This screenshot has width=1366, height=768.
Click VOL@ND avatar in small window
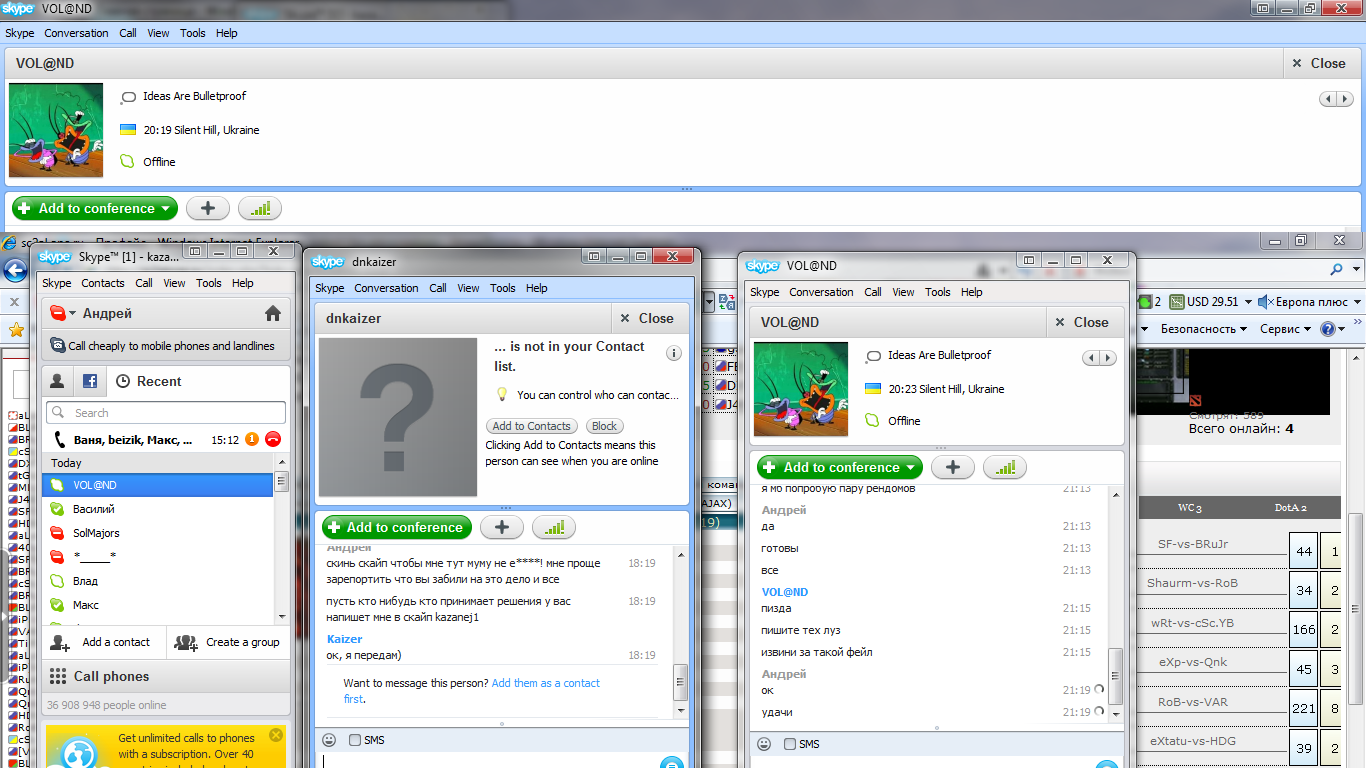pos(800,390)
